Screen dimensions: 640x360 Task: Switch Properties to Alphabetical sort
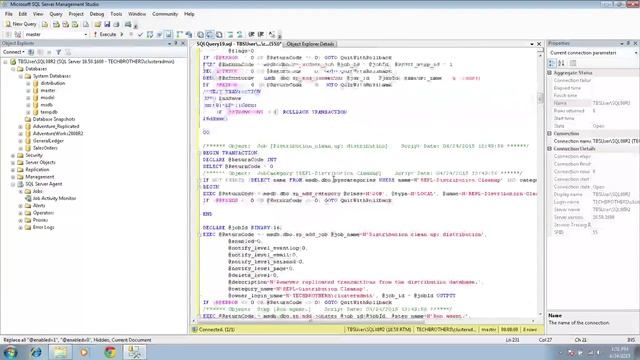click(561, 63)
